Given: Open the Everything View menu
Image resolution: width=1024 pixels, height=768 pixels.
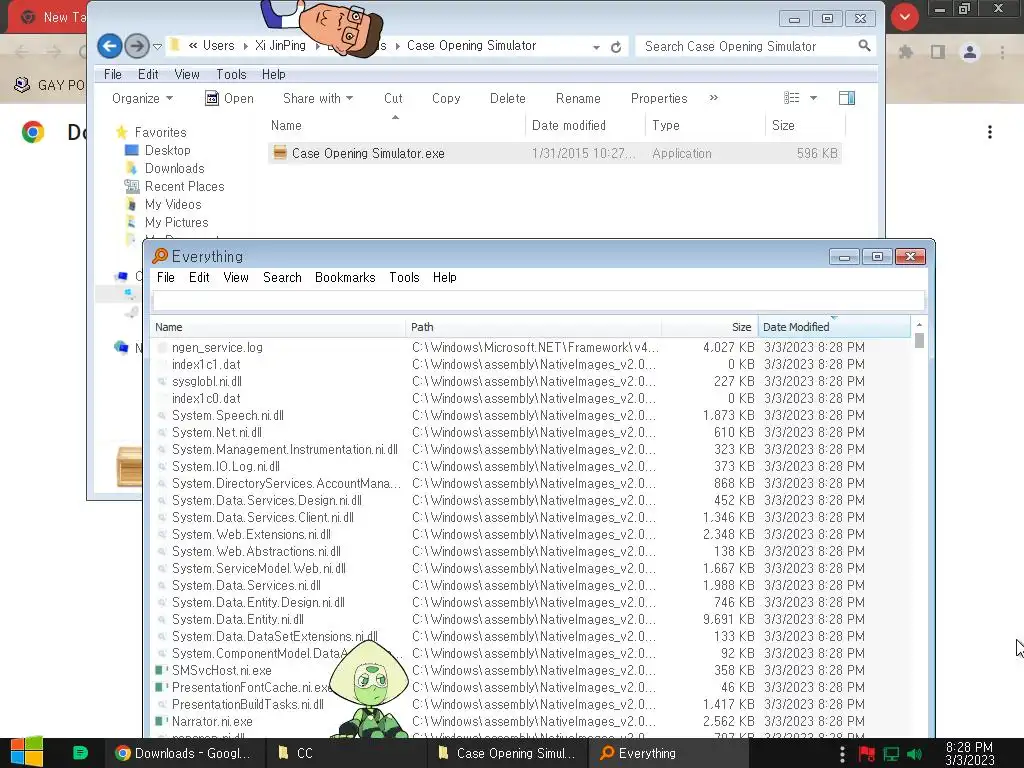Looking at the screenshot, I should pyautogui.click(x=236, y=277).
